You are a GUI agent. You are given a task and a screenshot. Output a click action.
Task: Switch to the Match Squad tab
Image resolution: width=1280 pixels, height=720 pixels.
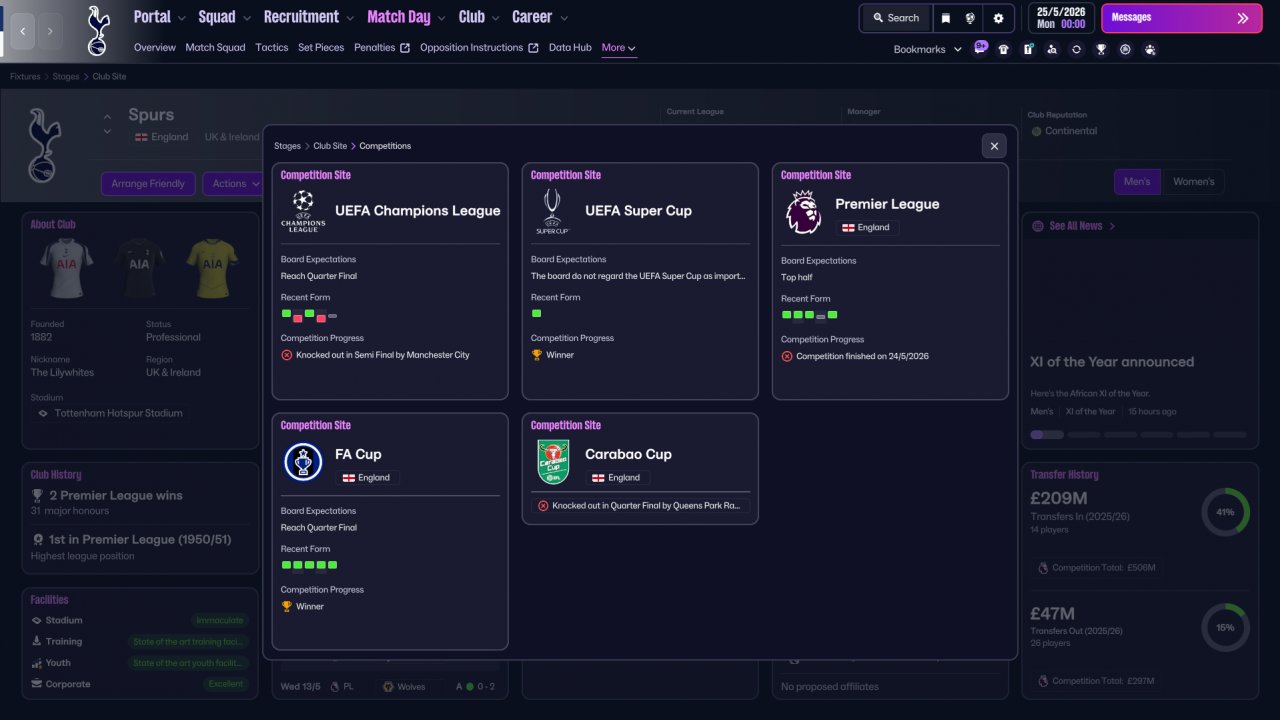coord(215,48)
